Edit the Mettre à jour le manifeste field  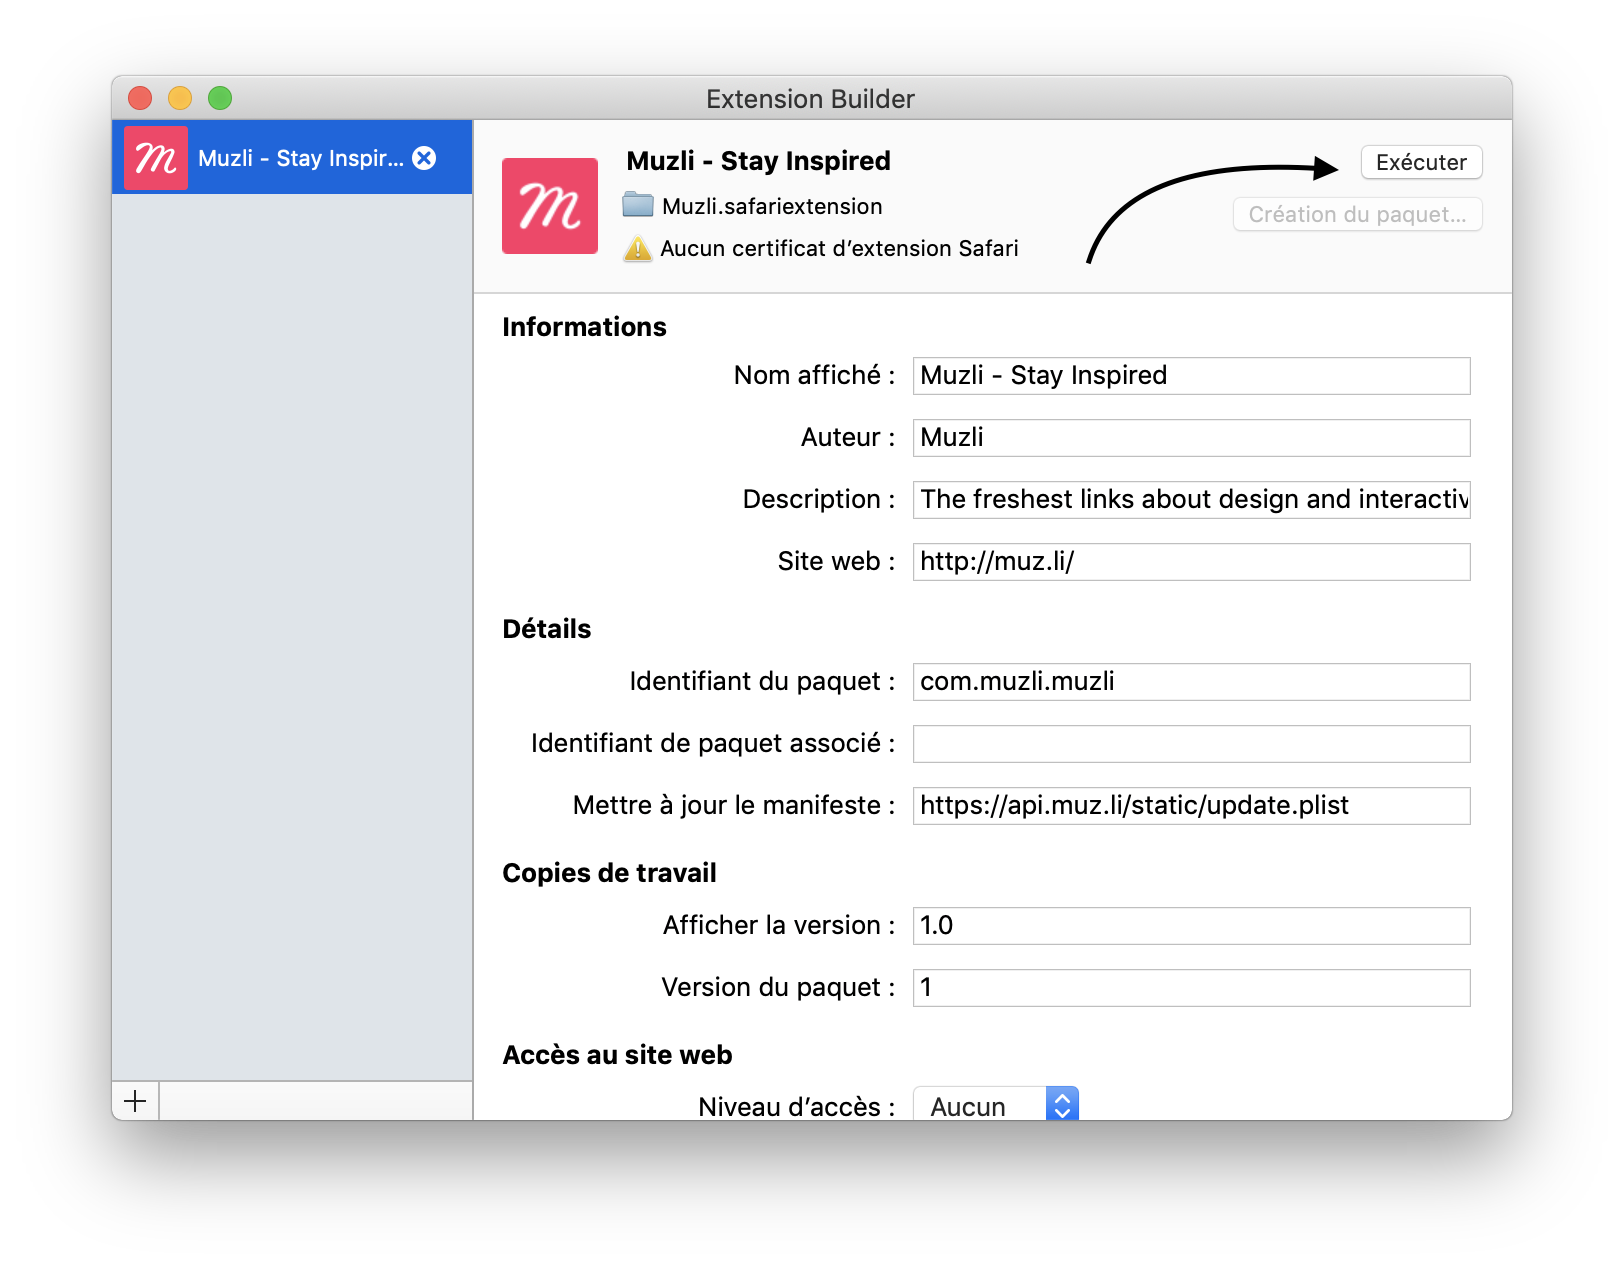1190,806
